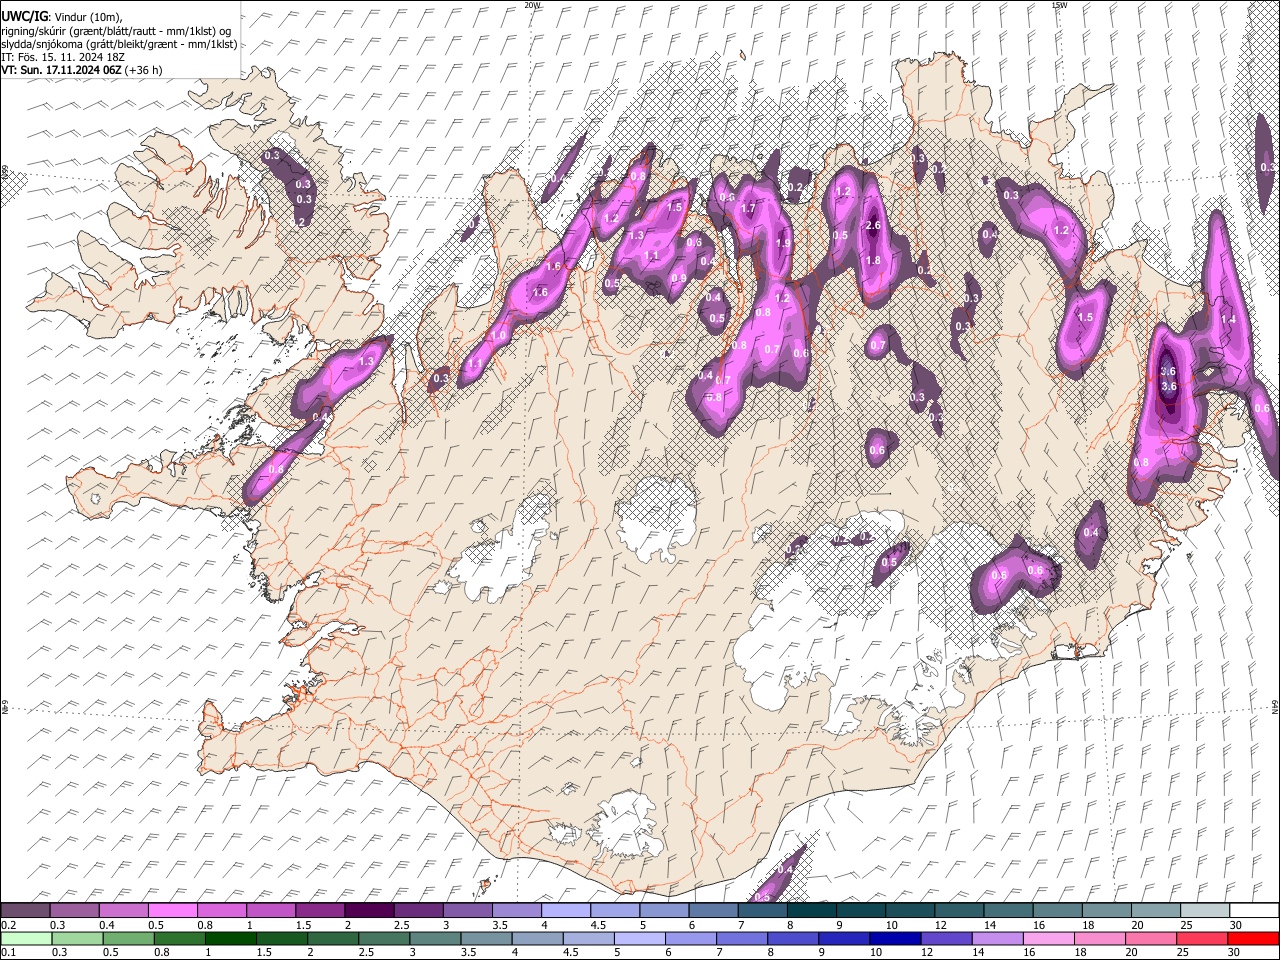Screen dimensions: 1280x960
Task: Click the 'slydda/snjókoma' legend description line
Action: tap(119, 44)
